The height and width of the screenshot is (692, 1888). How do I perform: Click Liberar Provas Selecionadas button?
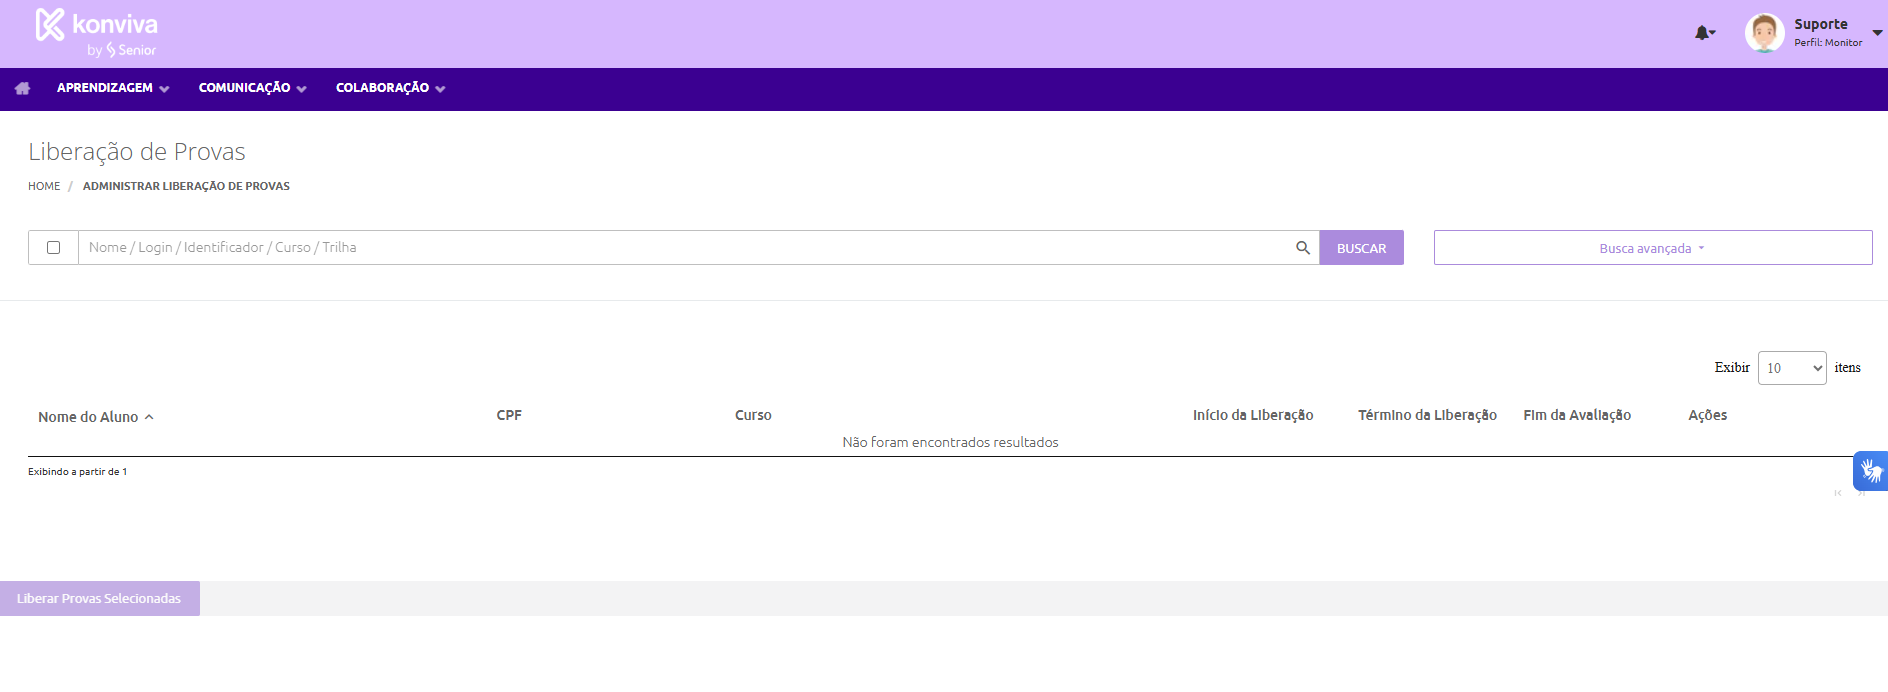pyautogui.click(x=99, y=598)
